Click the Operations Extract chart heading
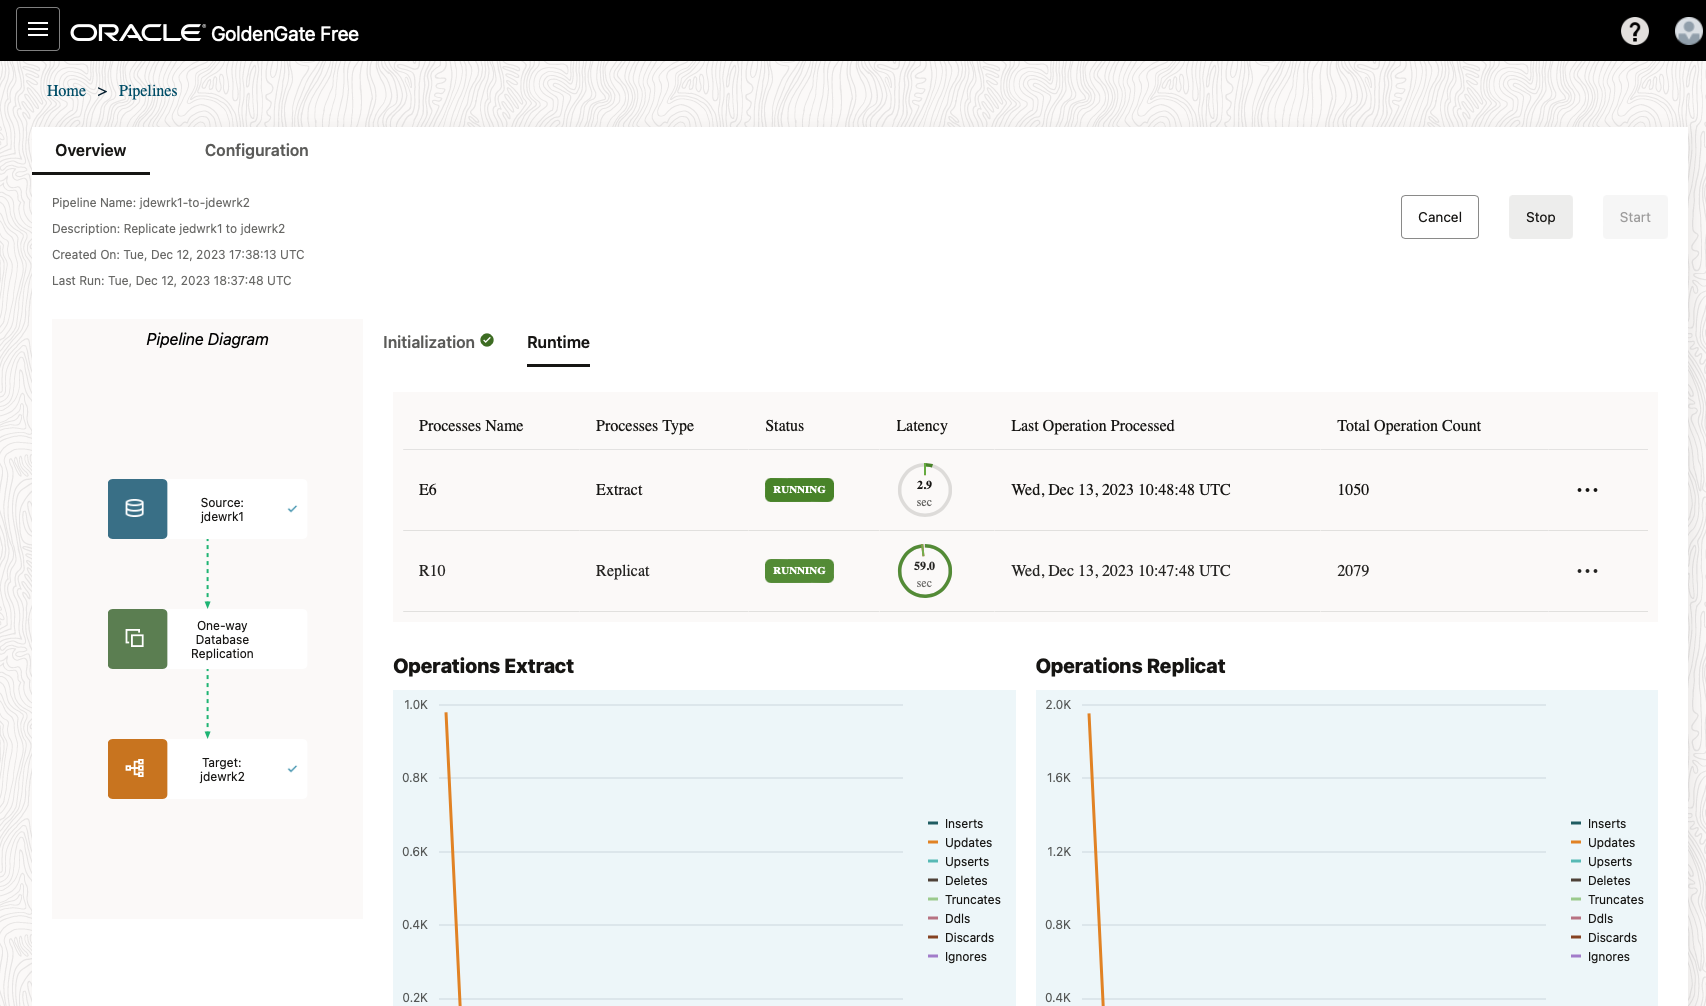The width and height of the screenshot is (1706, 1006). point(483,666)
